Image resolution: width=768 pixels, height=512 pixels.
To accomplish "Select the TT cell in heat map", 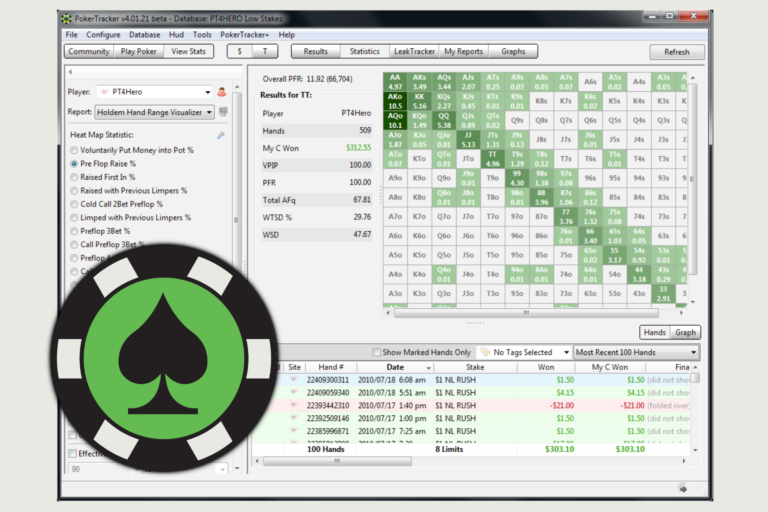I will pos(492,159).
